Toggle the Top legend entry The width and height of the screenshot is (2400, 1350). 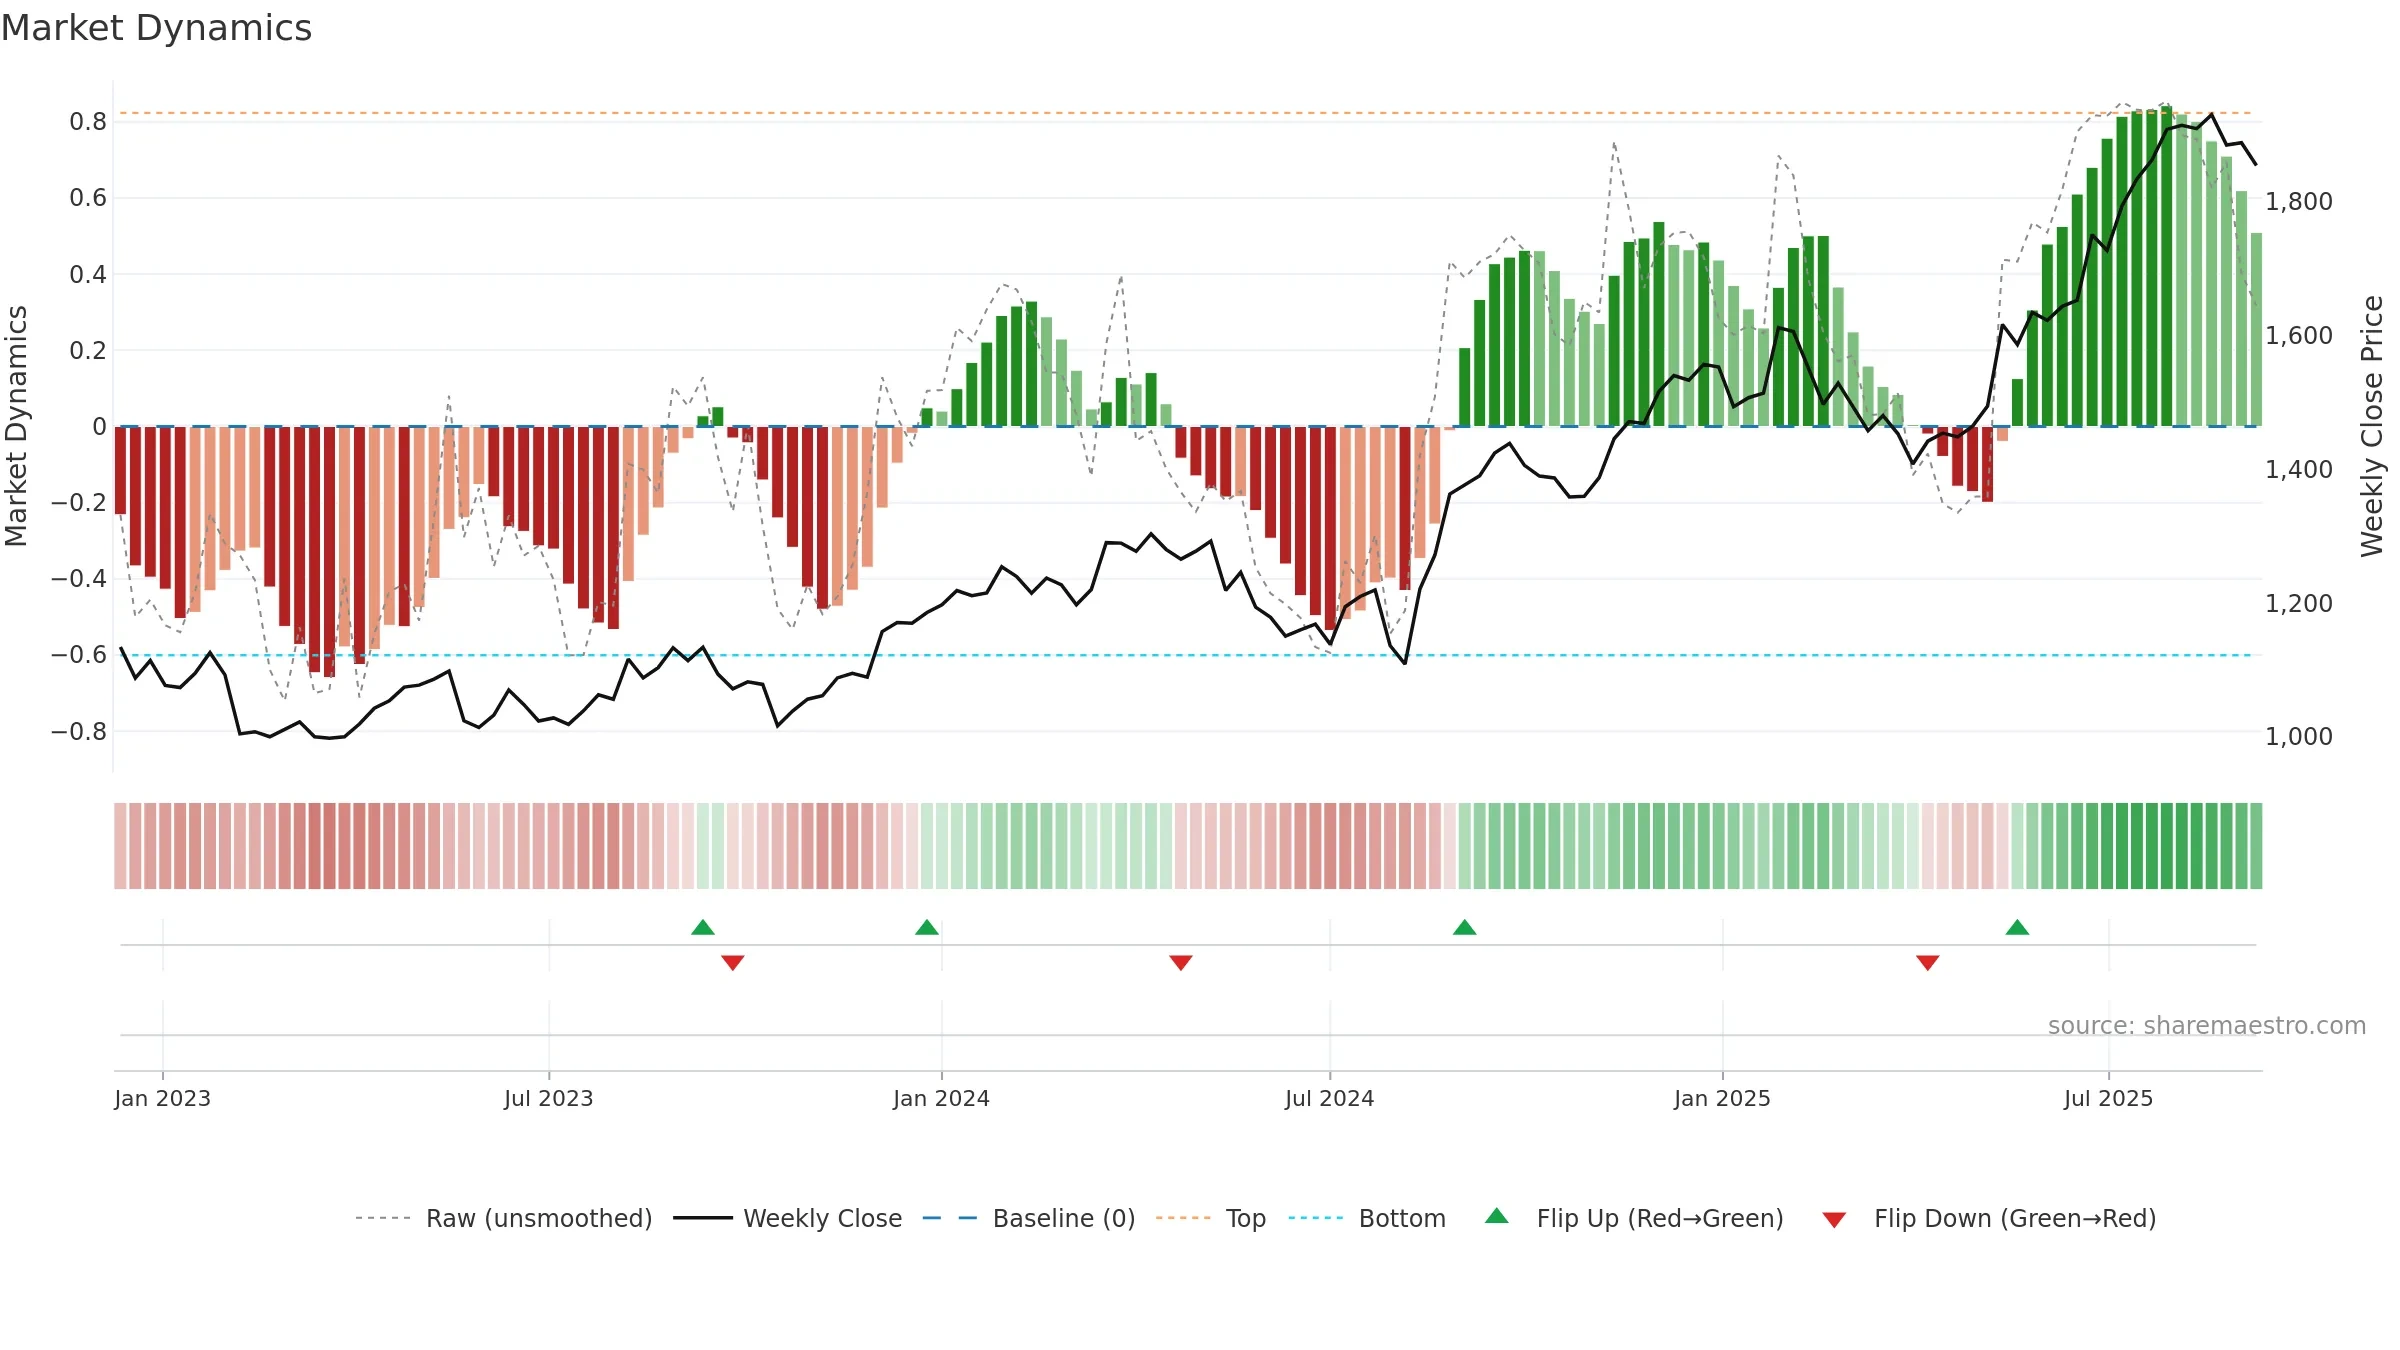click(1210, 1218)
